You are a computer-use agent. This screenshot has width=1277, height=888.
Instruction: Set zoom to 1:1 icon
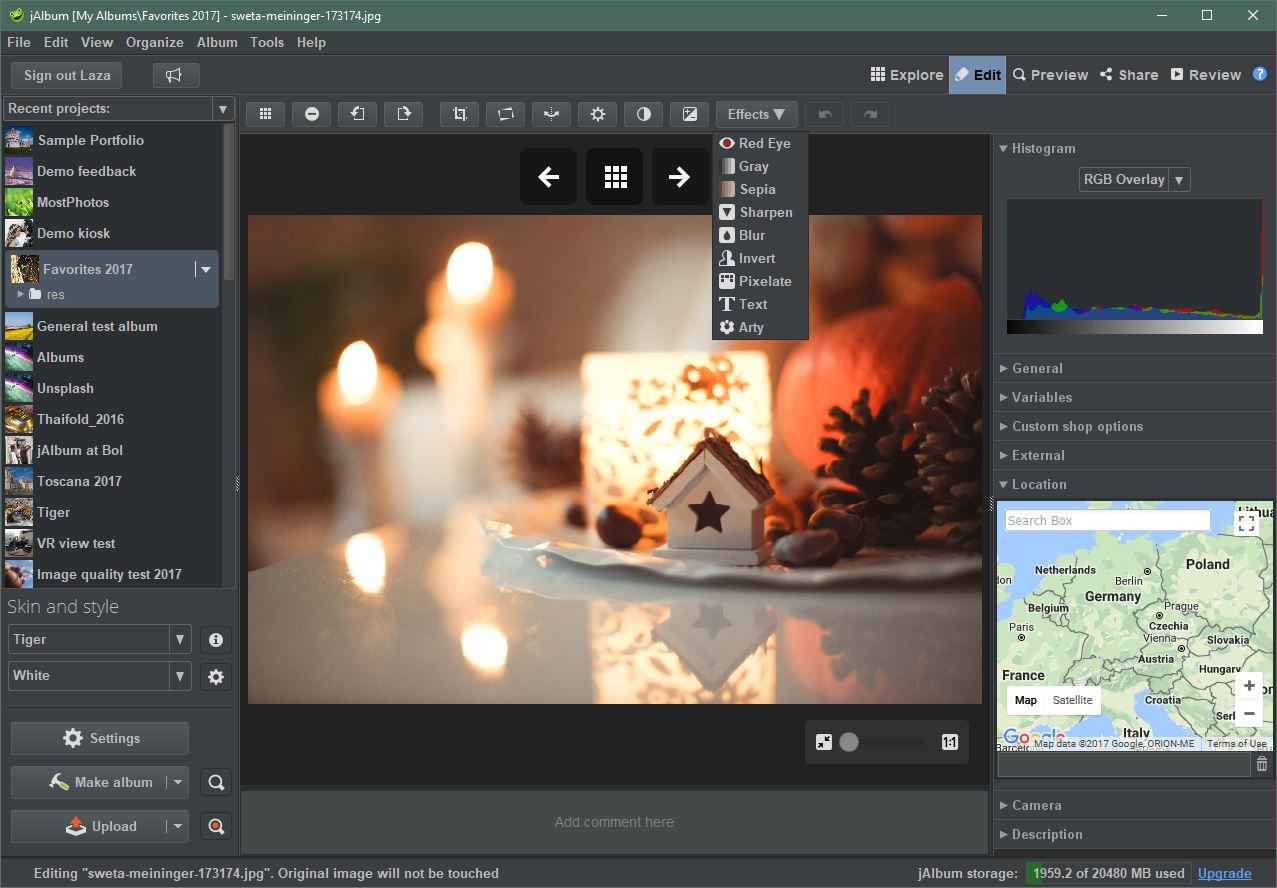(950, 742)
